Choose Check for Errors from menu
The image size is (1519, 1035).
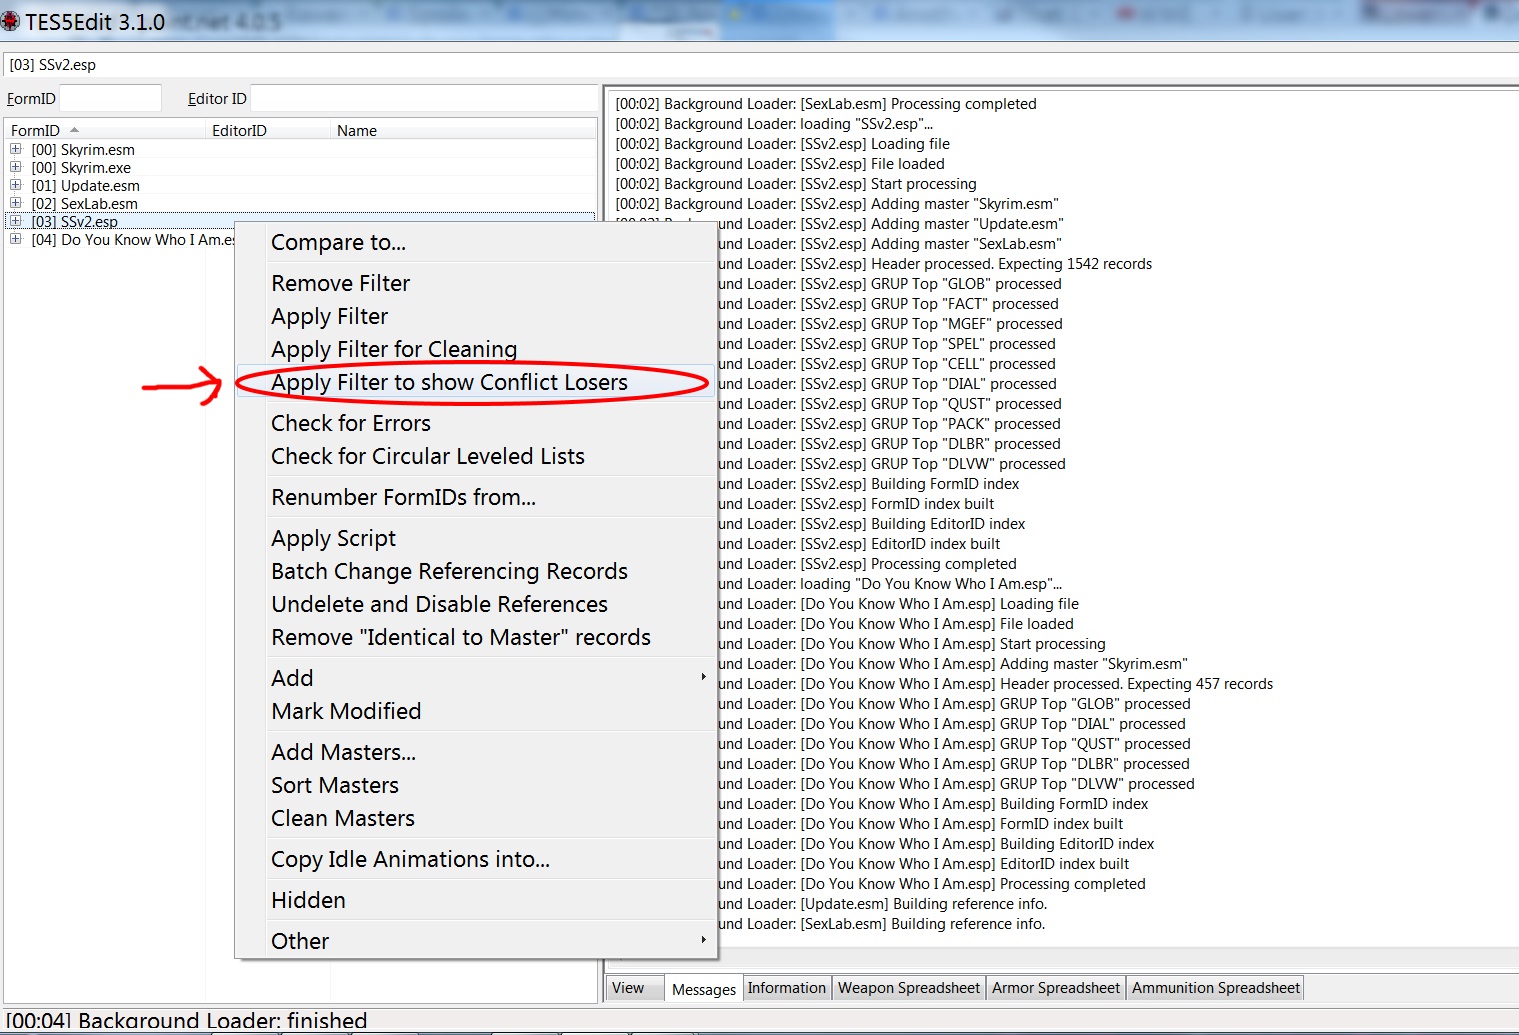(351, 423)
